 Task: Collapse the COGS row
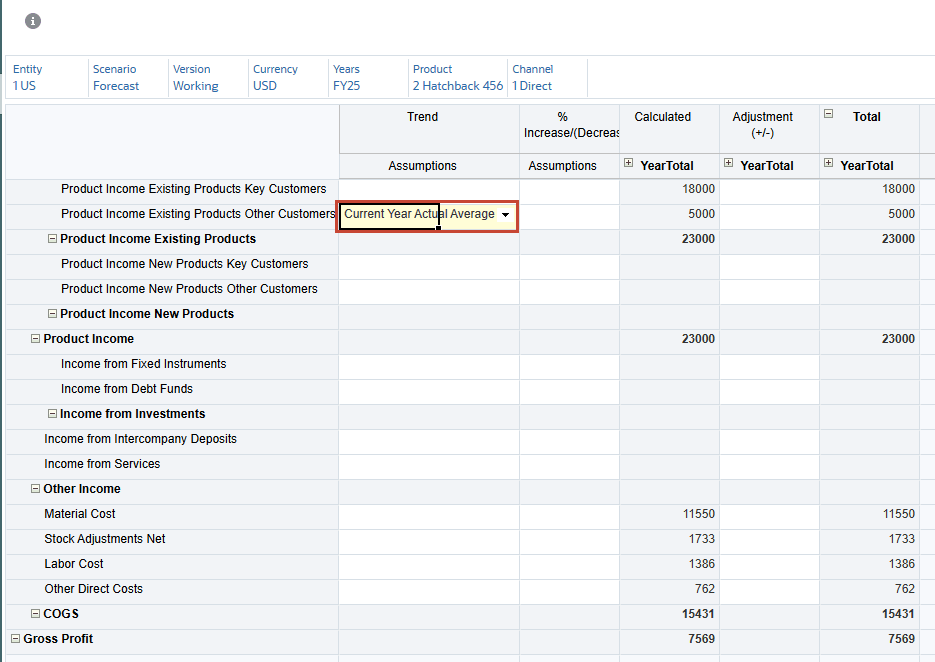click(35, 614)
